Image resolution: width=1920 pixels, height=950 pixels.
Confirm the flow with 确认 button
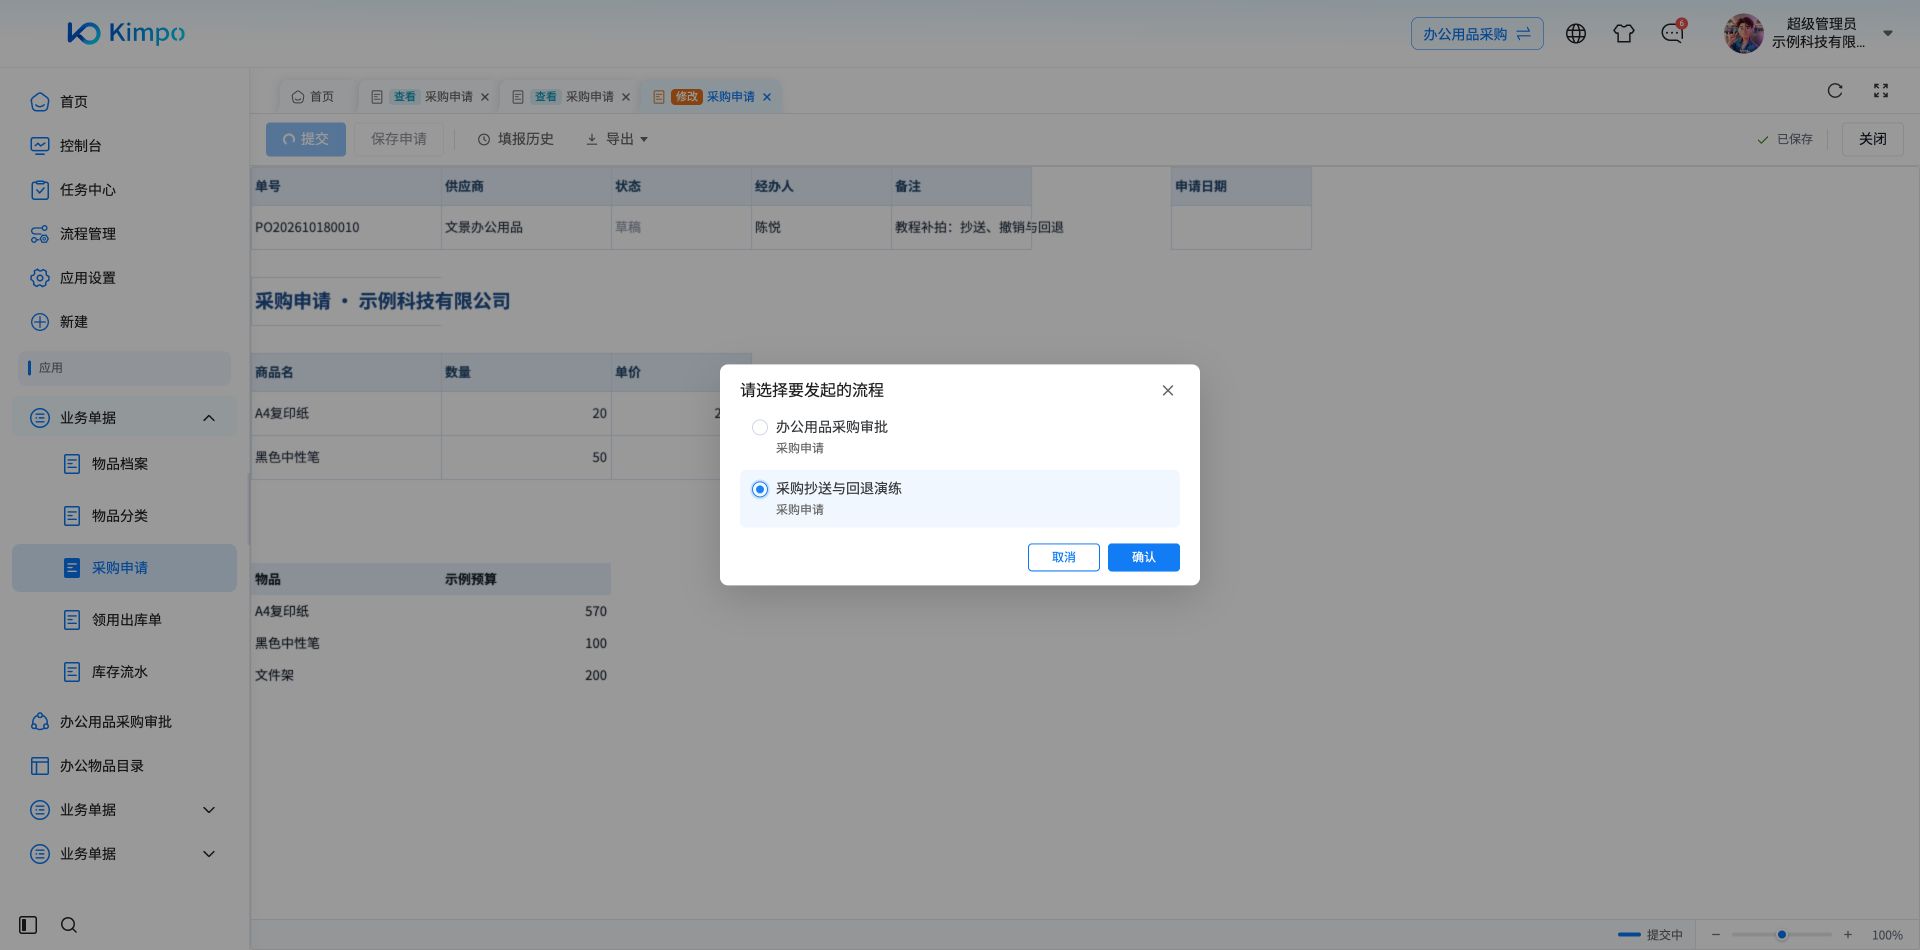coord(1143,557)
